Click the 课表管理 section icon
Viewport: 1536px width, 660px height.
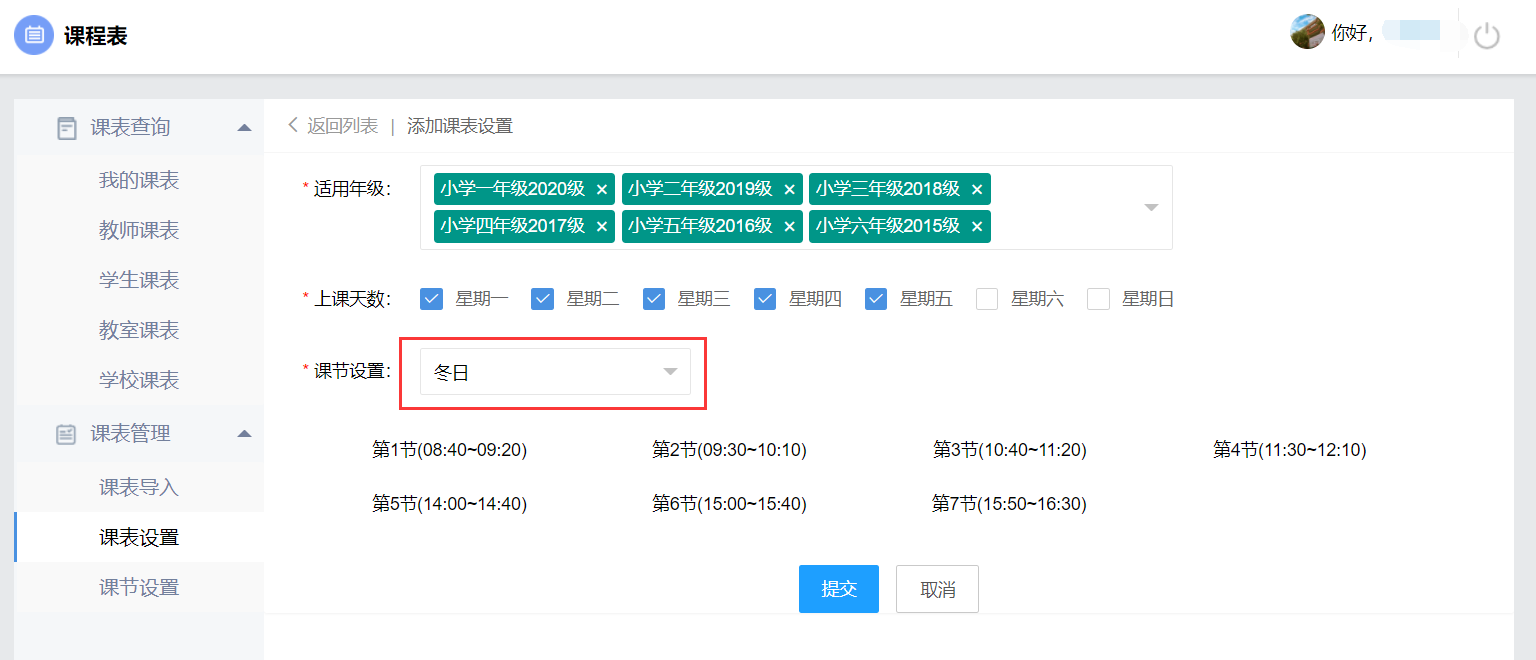(67, 434)
